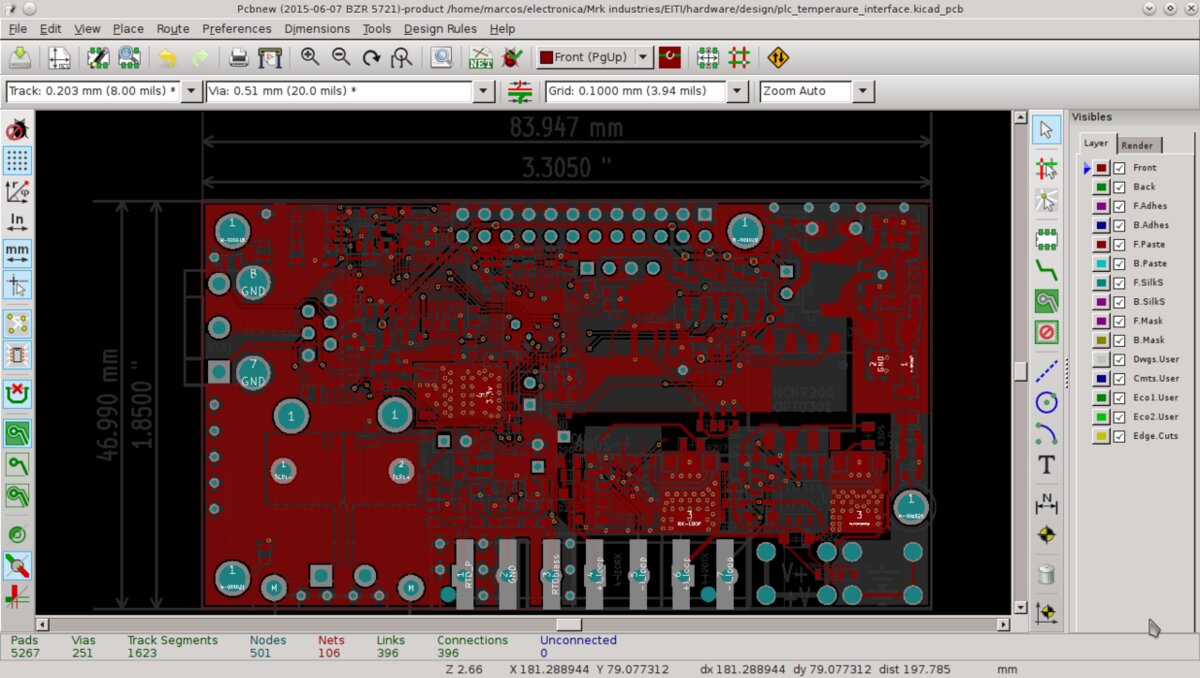Open page settings icon
The image size is (1200, 678).
[x=59, y=57]
